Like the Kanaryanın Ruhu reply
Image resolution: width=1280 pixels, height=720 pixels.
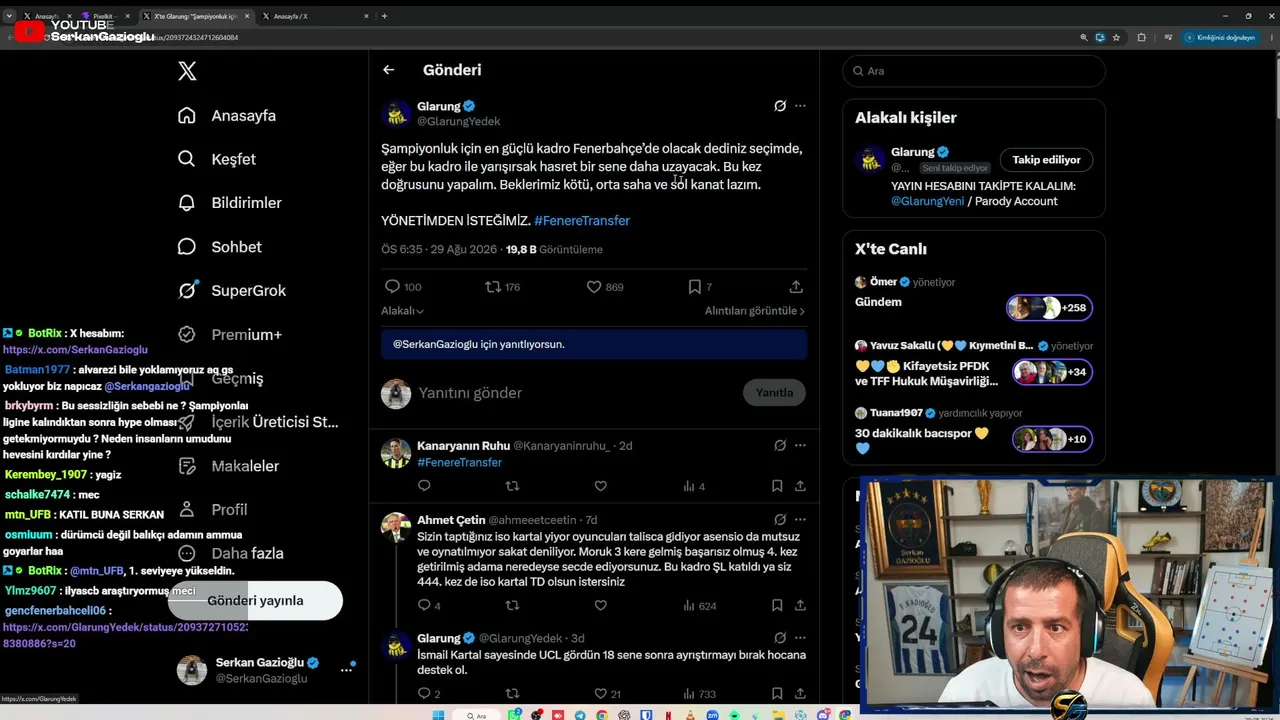(x=600, y=486)
